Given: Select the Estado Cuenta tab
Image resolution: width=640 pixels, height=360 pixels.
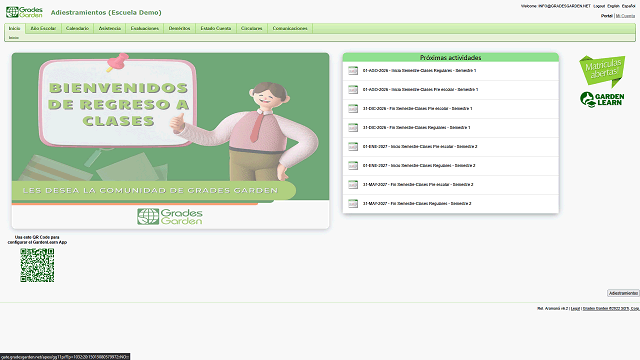Looking at the screenshot, I should 216,28.
